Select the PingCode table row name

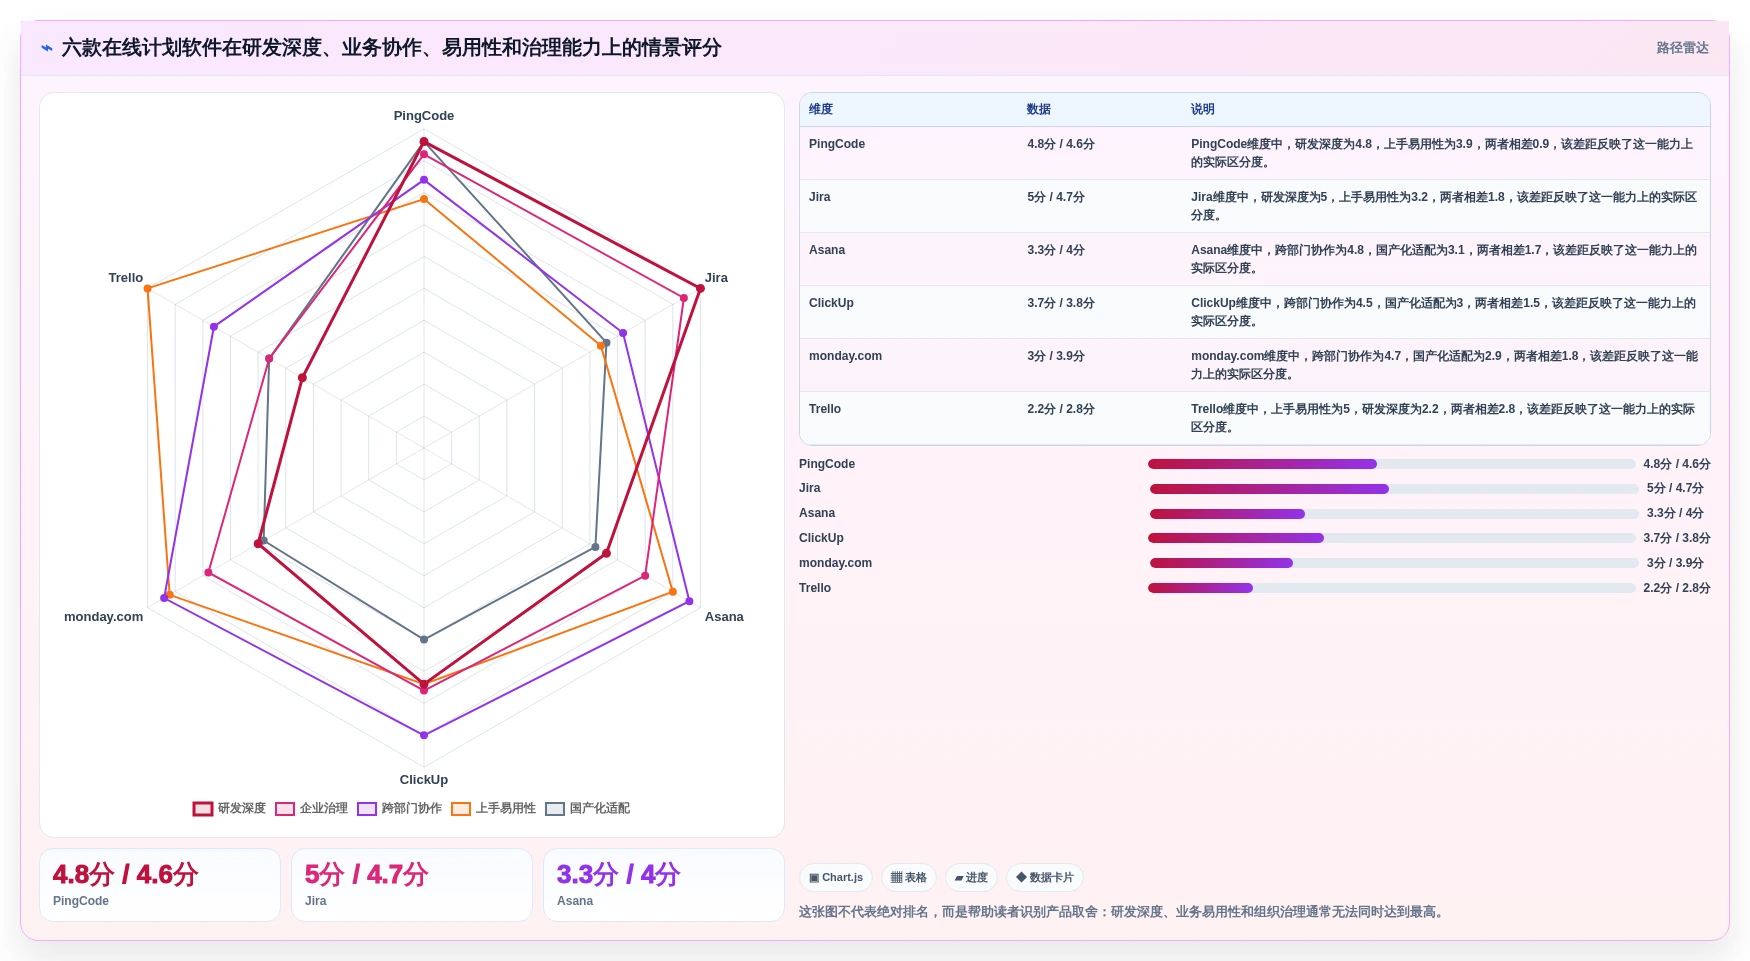coord(837,144)
